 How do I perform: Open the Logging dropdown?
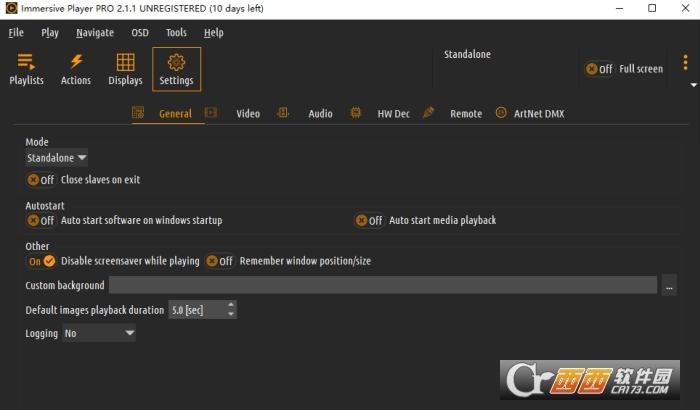(x=99, y=333)
